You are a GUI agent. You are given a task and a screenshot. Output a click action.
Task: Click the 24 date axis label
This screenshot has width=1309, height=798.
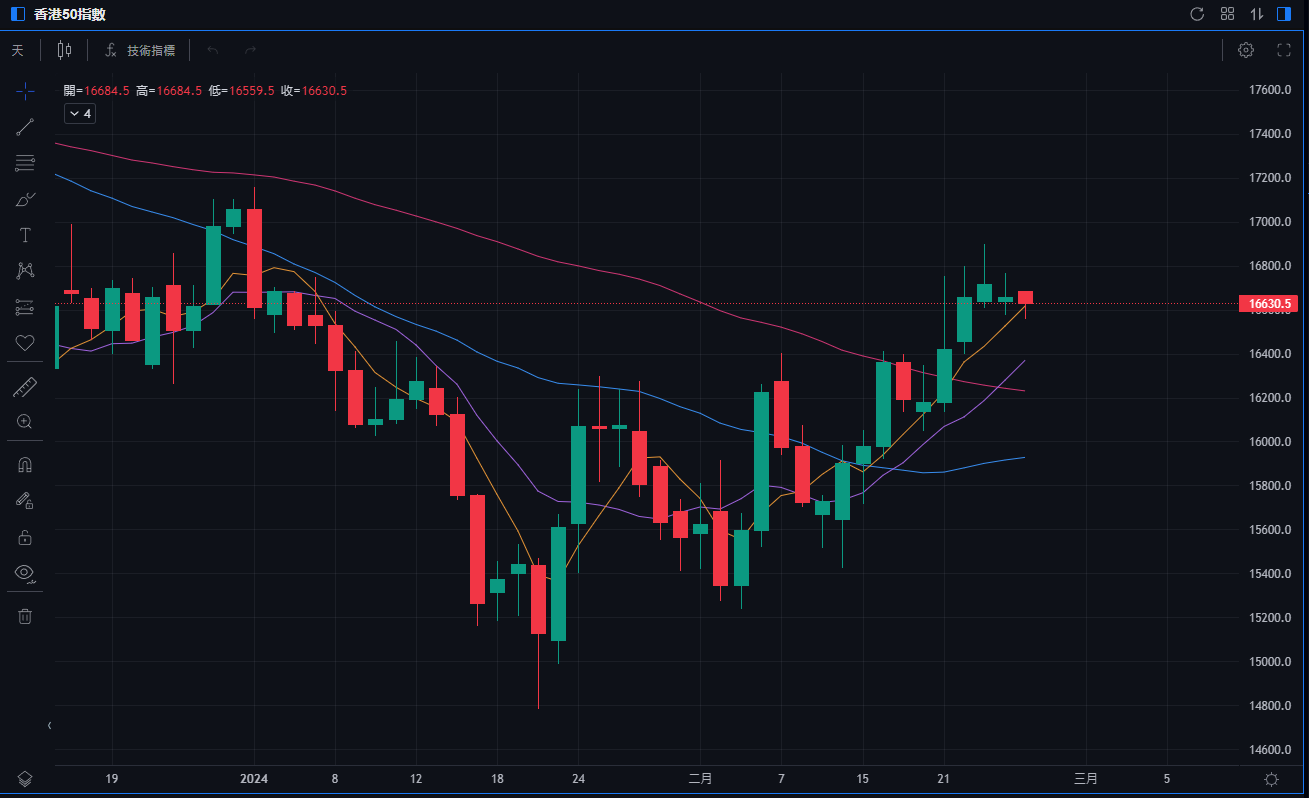tap(578, 779)
